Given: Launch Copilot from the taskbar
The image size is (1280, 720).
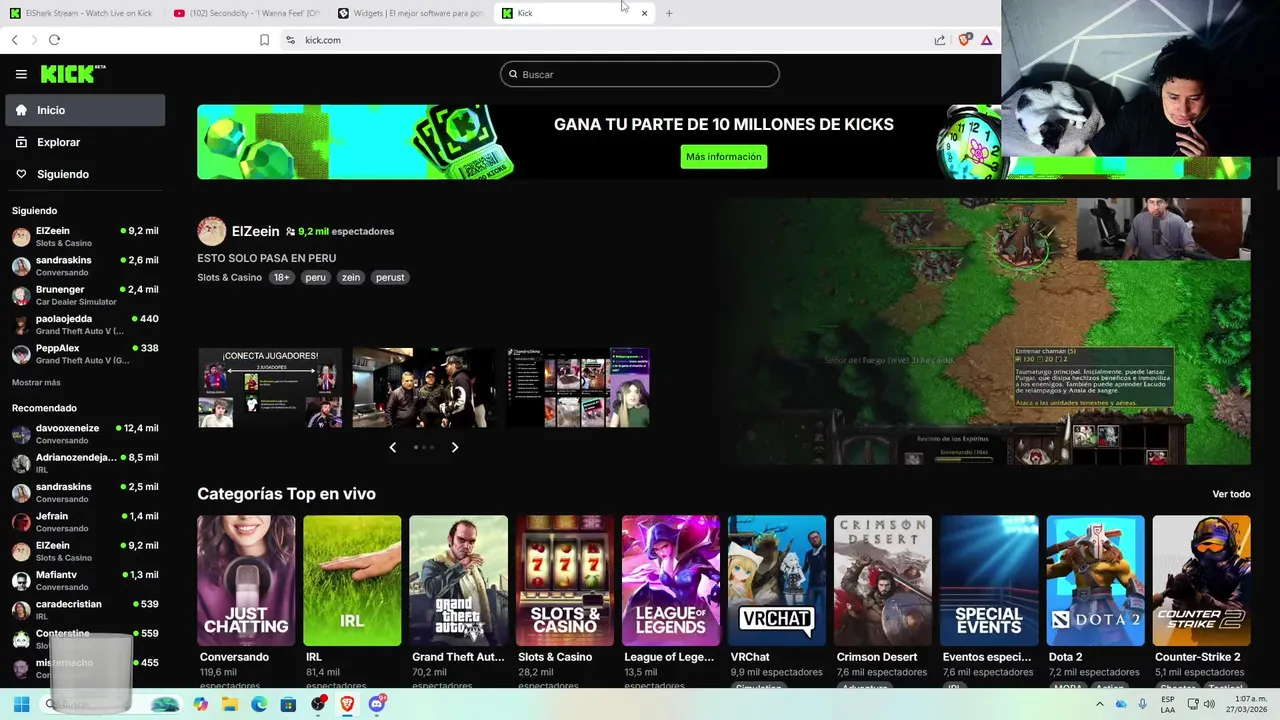Looking at the screenshot, I should [201, 704].
